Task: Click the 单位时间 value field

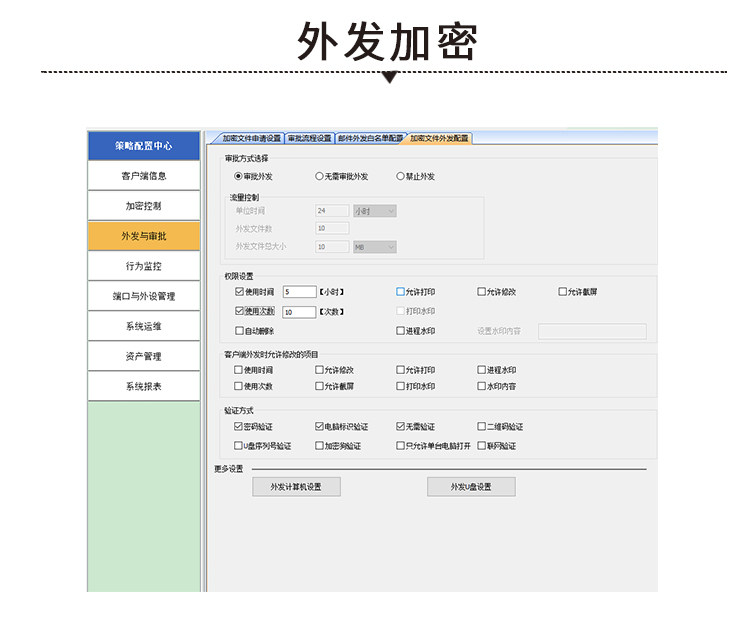Action: coord(332,211)
